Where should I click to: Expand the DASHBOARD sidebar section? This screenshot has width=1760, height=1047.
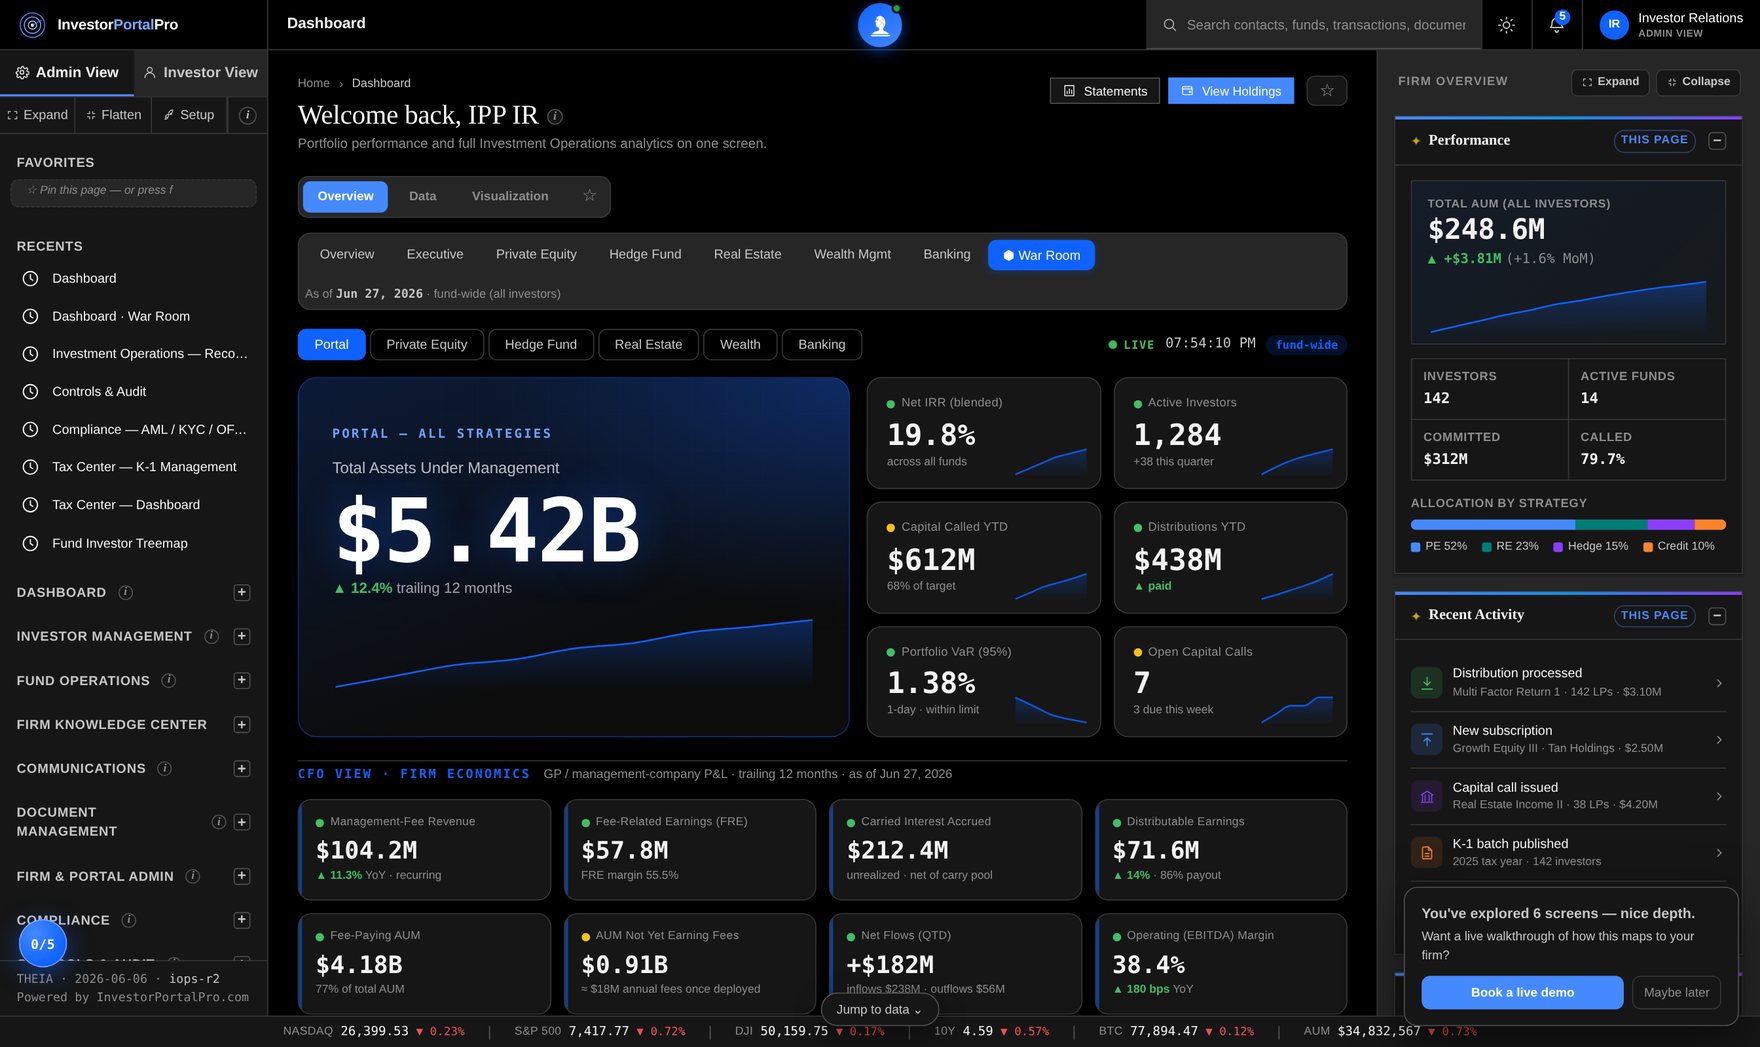242,592
